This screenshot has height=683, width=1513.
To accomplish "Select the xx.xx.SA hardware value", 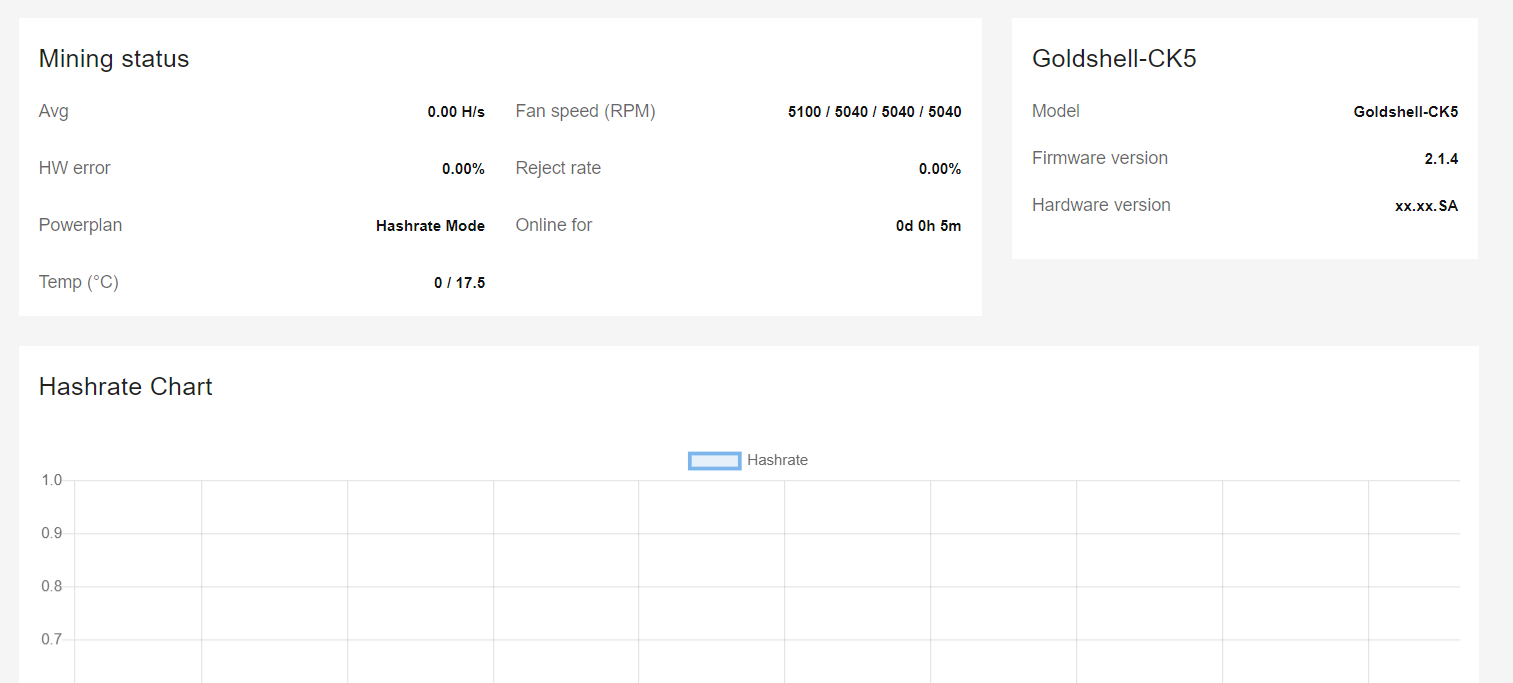I will (x=1426, y=206).
